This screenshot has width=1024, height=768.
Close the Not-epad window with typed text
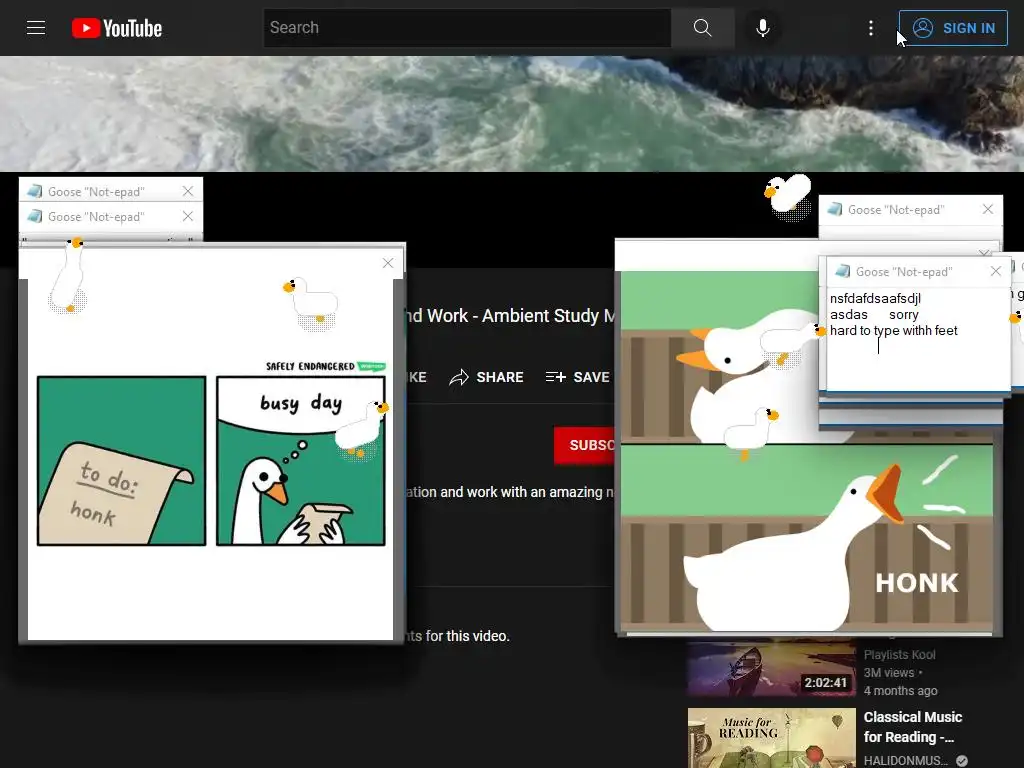tap(996, 271)
